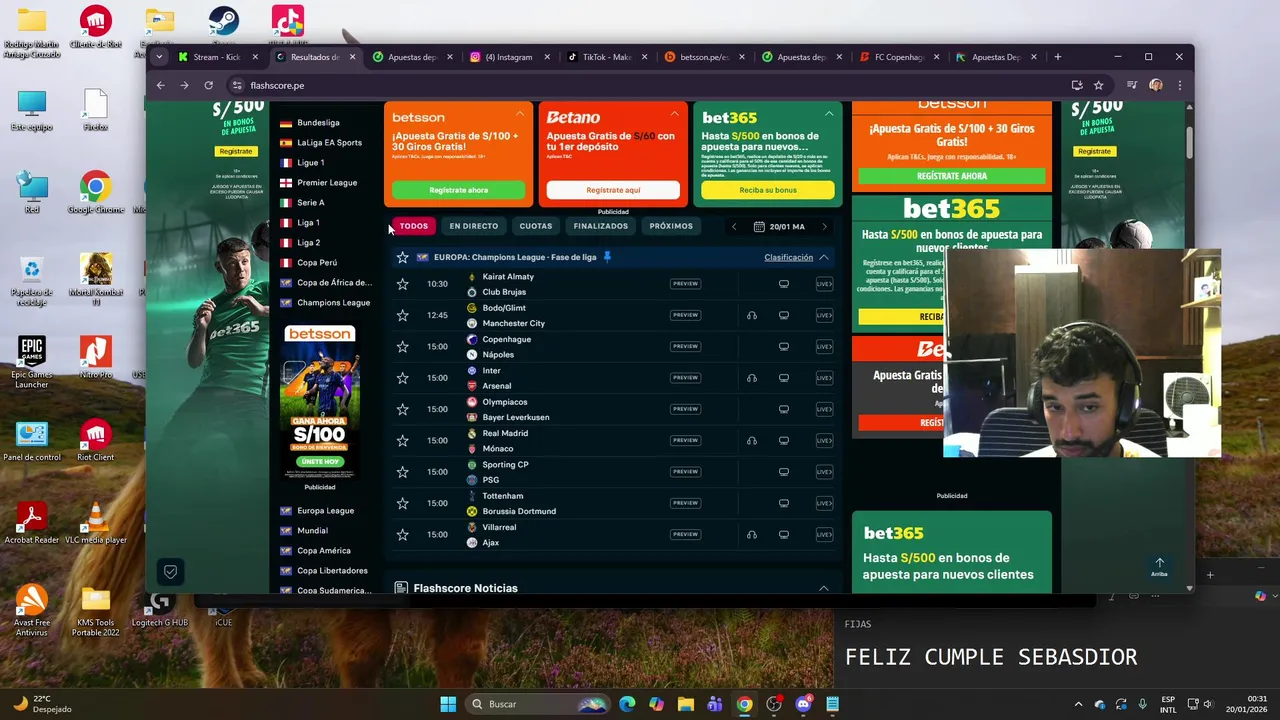Select the CUOTAS filter tab

[x=536, y=226]
